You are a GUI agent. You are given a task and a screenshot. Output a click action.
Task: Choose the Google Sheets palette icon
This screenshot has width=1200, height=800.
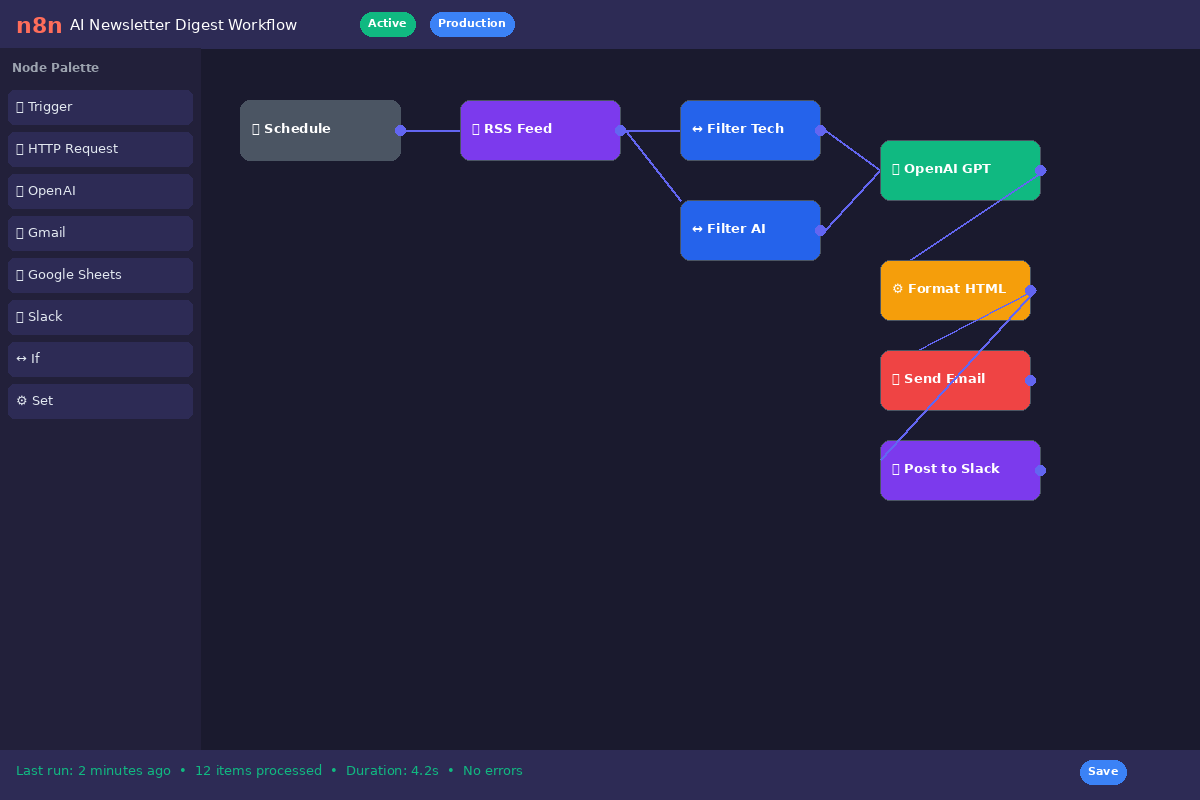click(18, 275)
